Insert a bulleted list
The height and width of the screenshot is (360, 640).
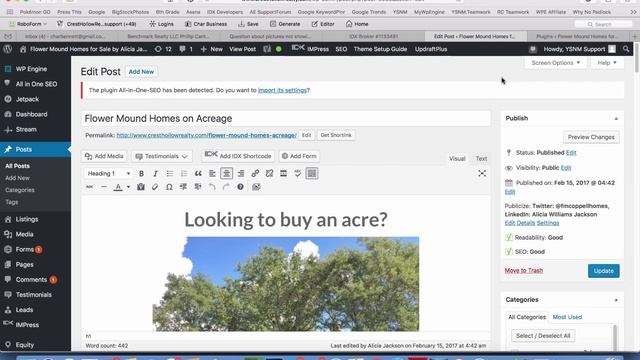(170, 173)
